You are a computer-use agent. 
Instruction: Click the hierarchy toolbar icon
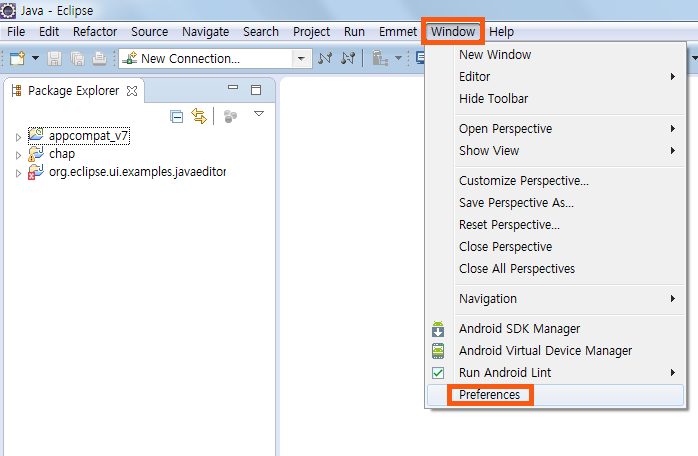coord(380,58)
